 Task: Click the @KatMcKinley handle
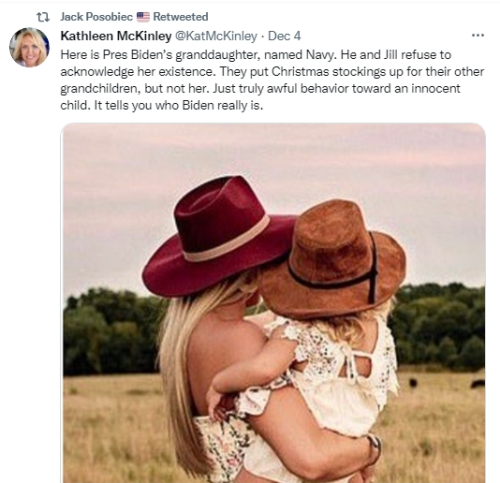tap(216, 36)
